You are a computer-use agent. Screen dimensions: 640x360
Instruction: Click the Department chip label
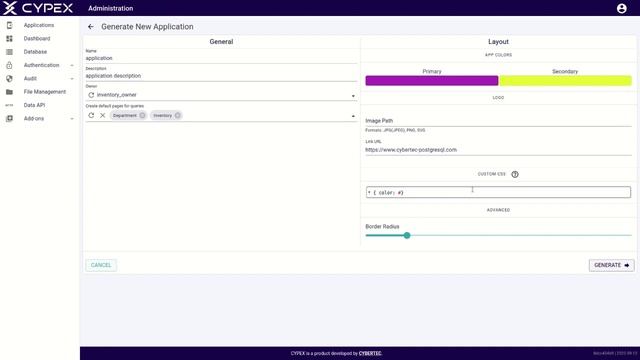[124, 116]
